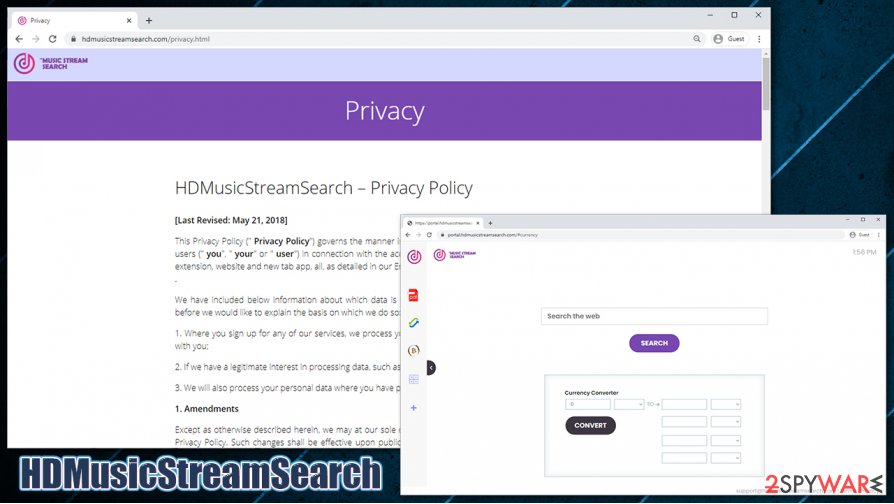Open a new tab in portal window
This screenshot has width=894, height=504.
point(490,223)
